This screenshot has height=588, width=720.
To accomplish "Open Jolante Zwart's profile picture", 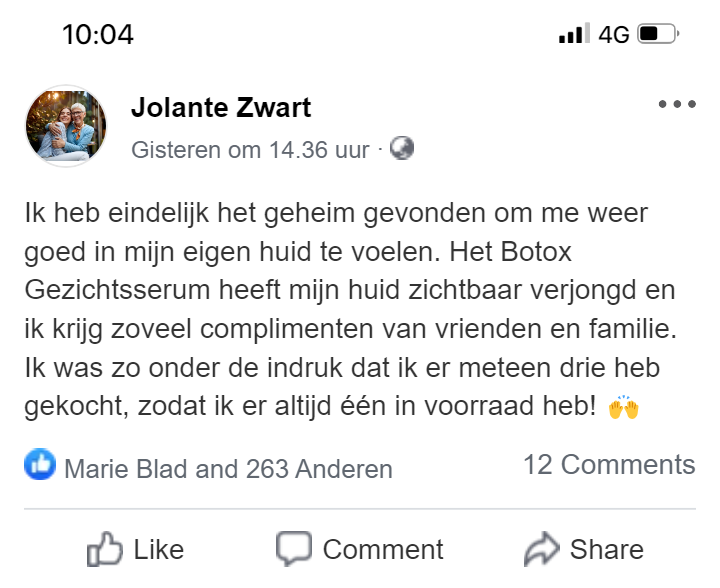I will point(66,126).
